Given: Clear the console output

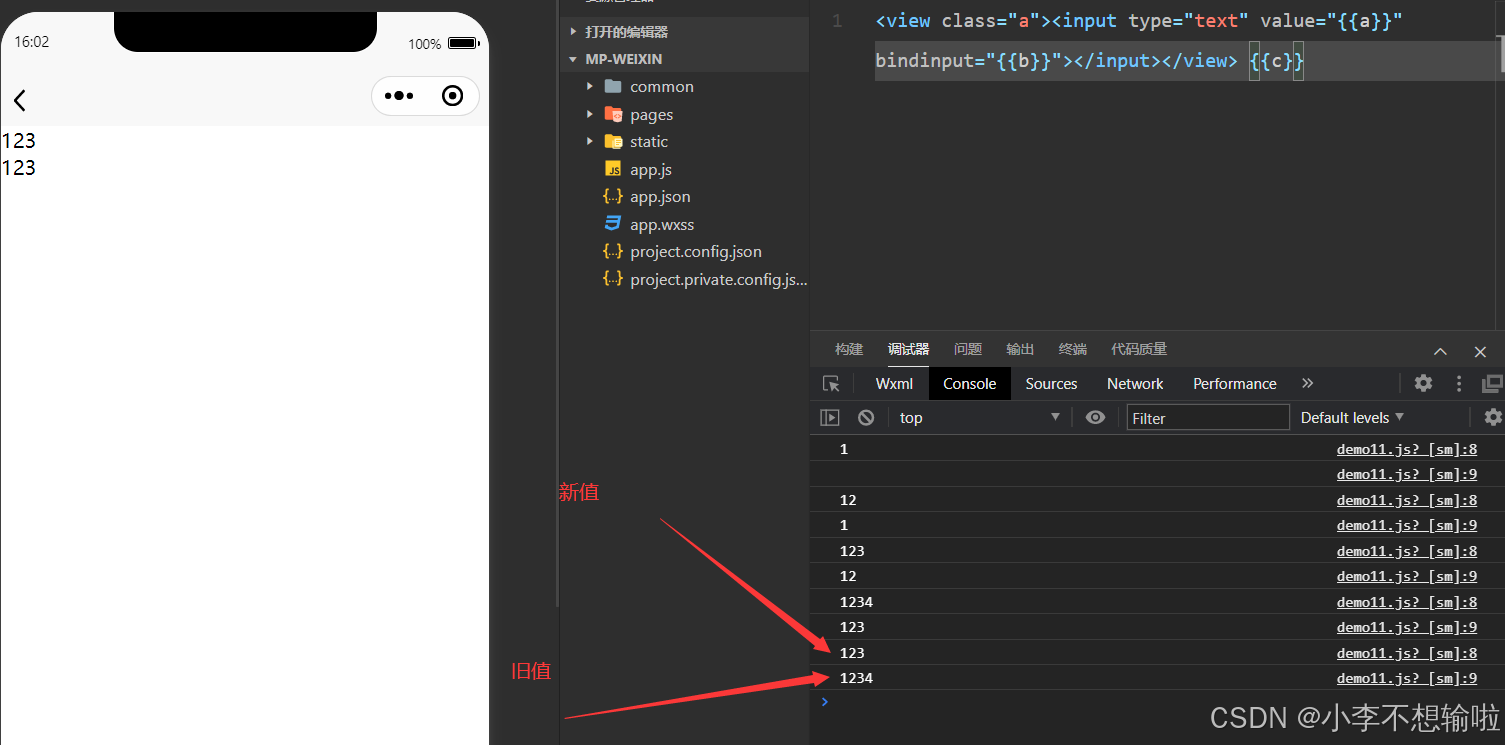Looking at the screenshot, I should (x=866, y=418).
